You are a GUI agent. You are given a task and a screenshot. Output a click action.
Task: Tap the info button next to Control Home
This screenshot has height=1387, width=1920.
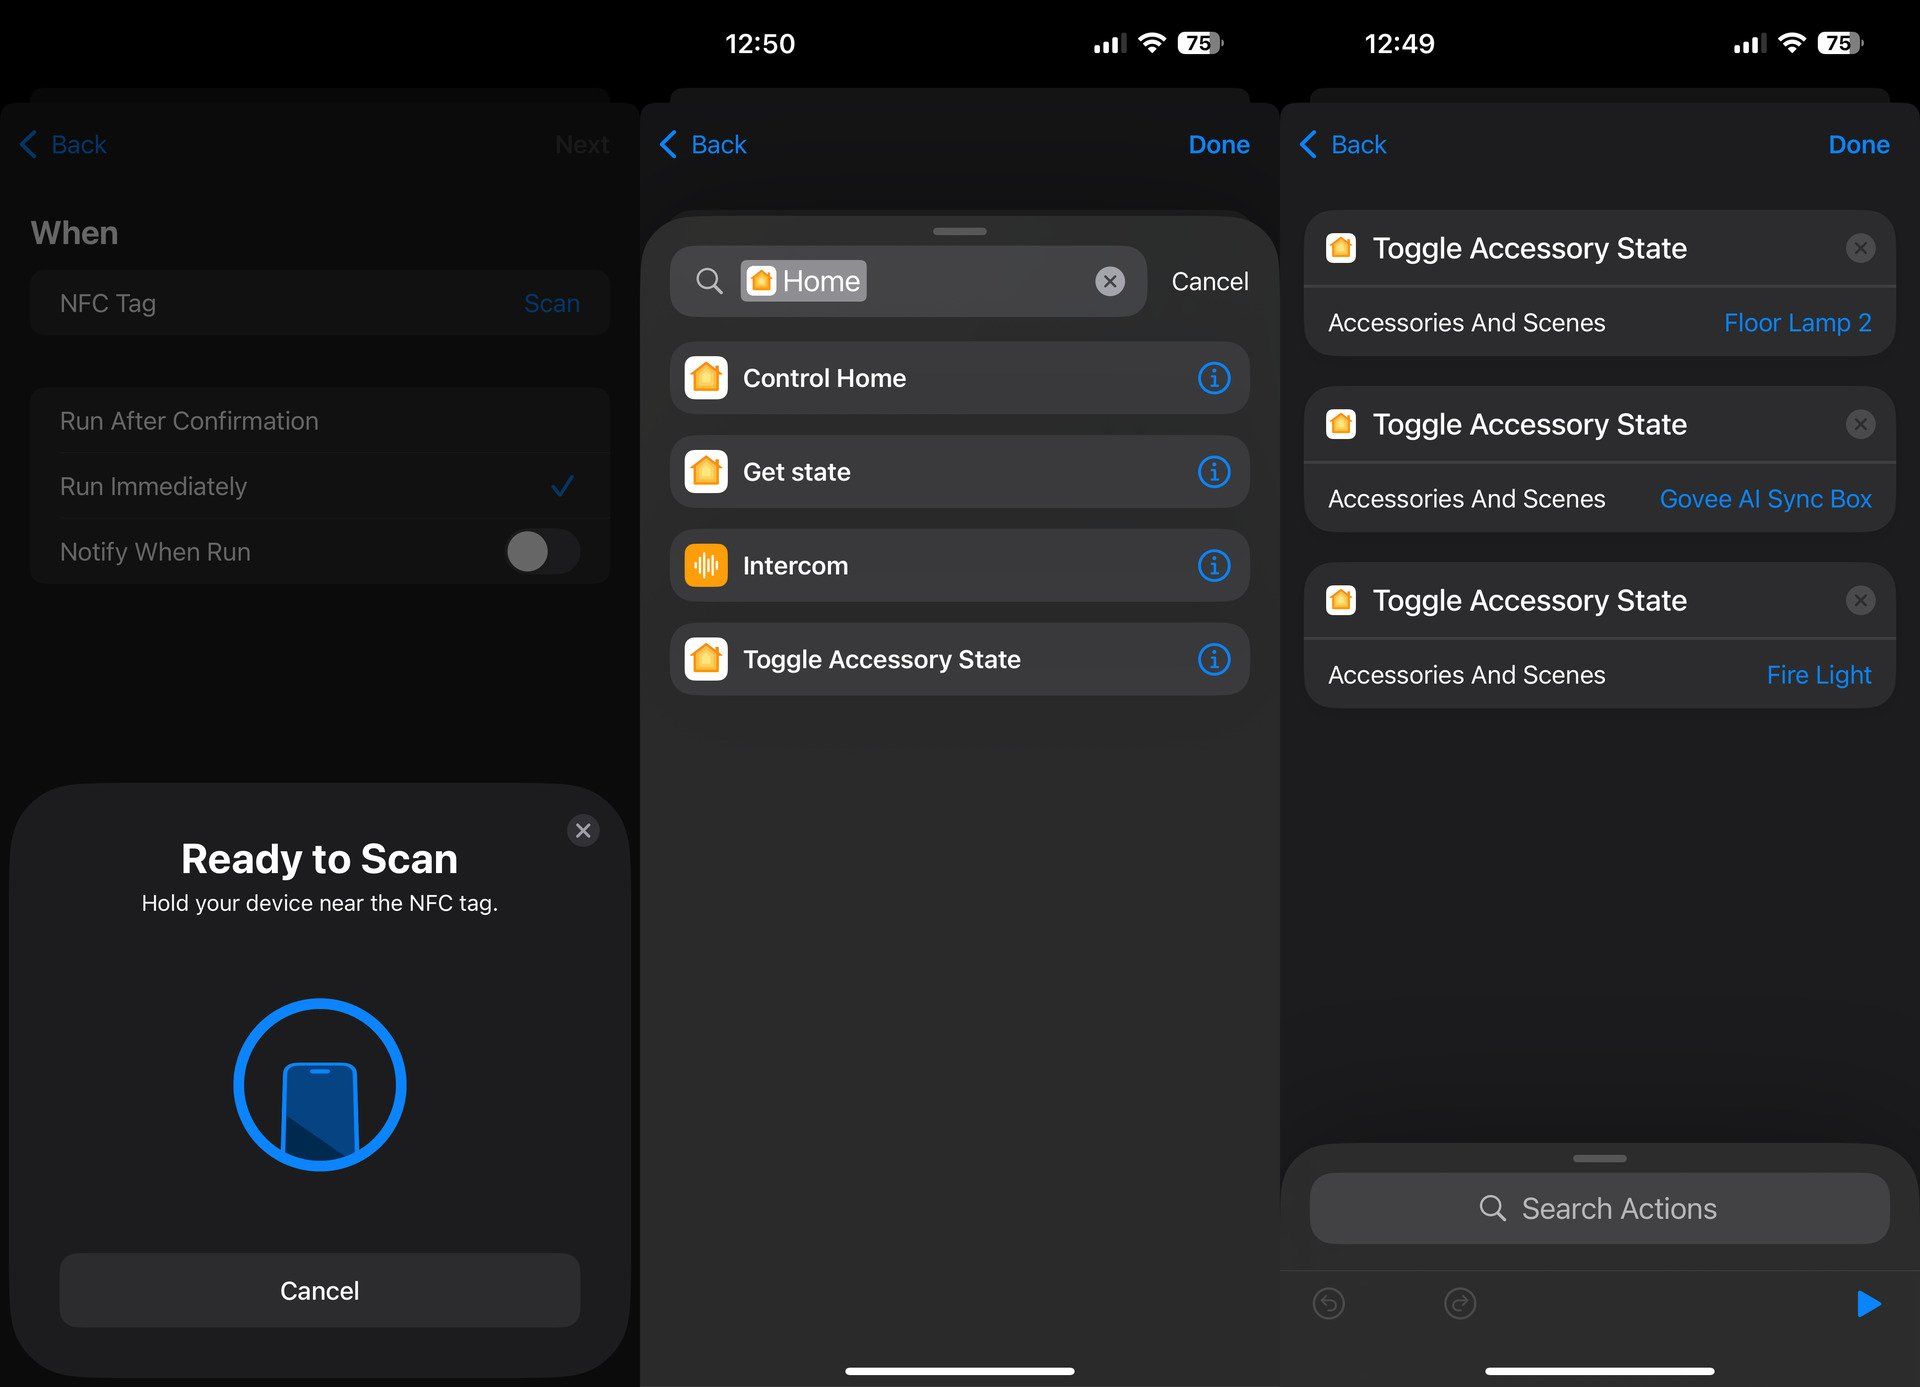tap(1215, 377)
